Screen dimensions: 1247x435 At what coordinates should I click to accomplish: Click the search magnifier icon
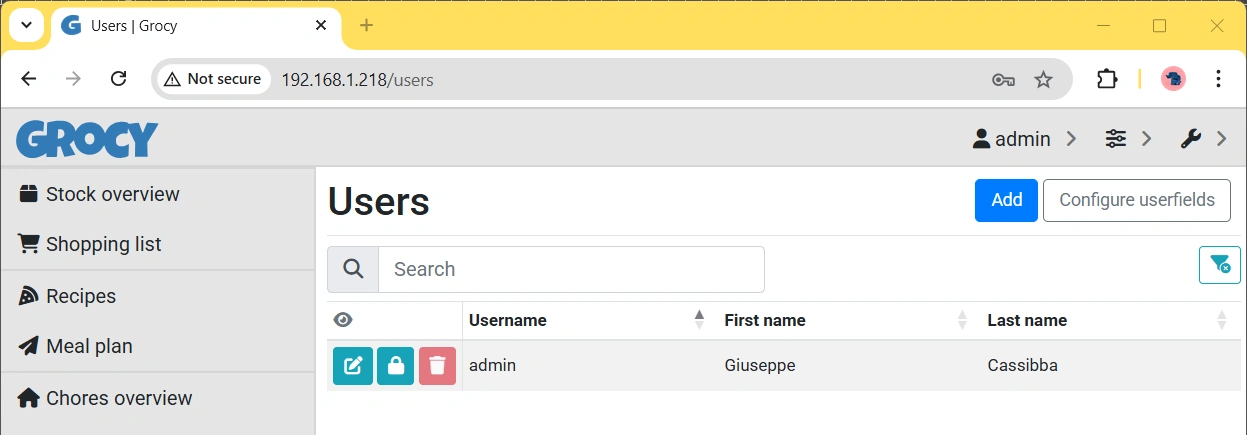pyautogui.click(x=353, y=269)
